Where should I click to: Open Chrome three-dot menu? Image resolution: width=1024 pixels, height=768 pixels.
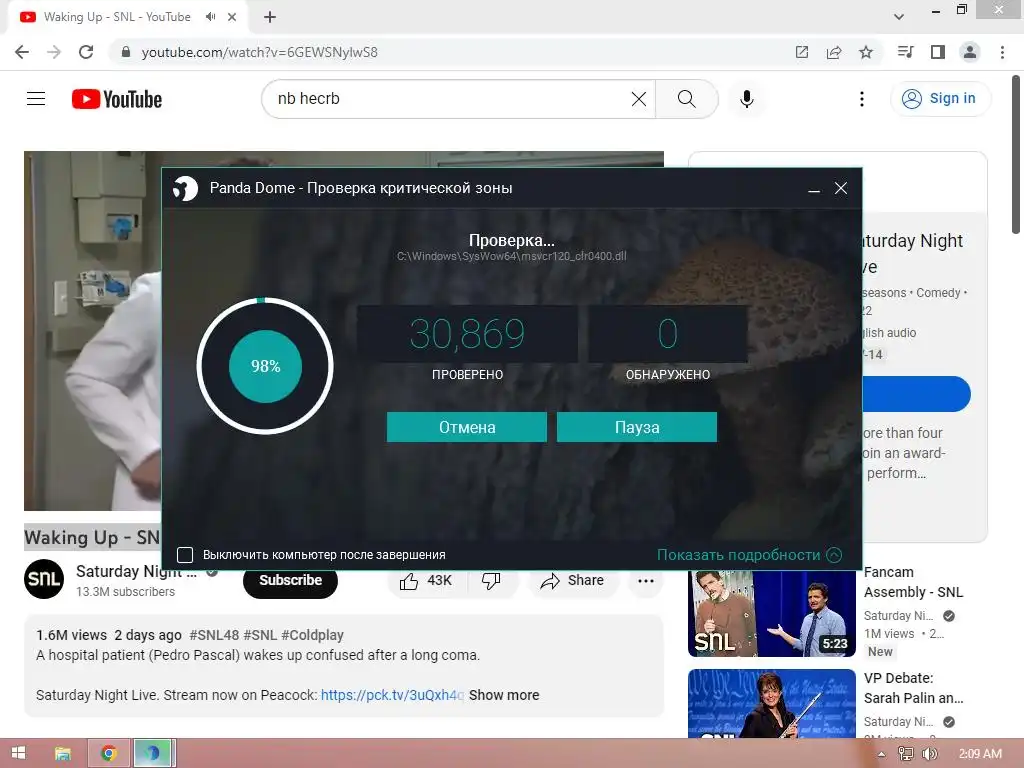pos(1002,52)
